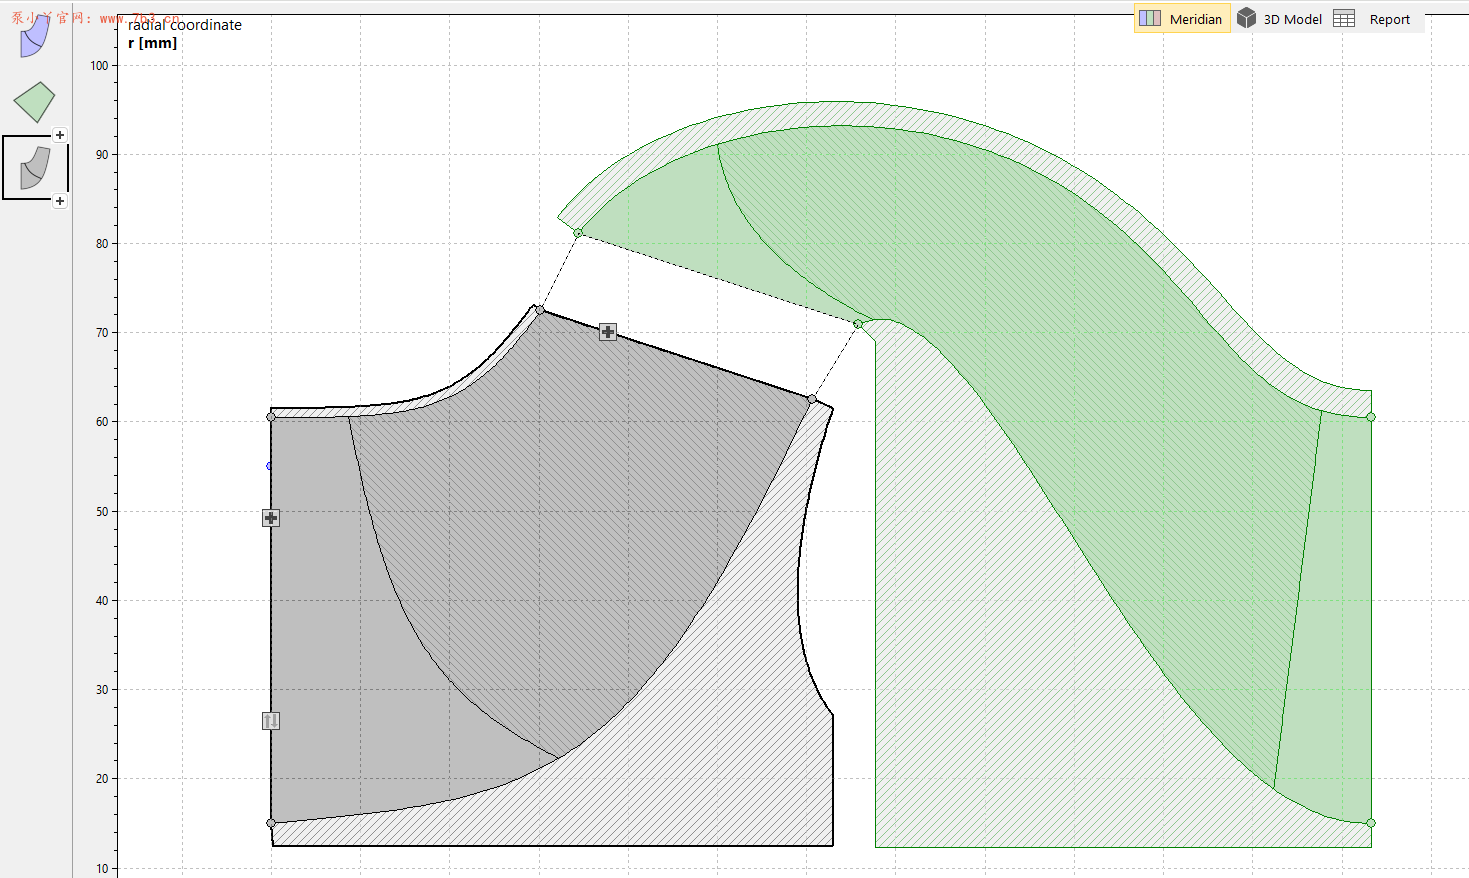Click the 3D Model cube icon
This screenshot has height=878, width=1469.
click(1246, 18)
